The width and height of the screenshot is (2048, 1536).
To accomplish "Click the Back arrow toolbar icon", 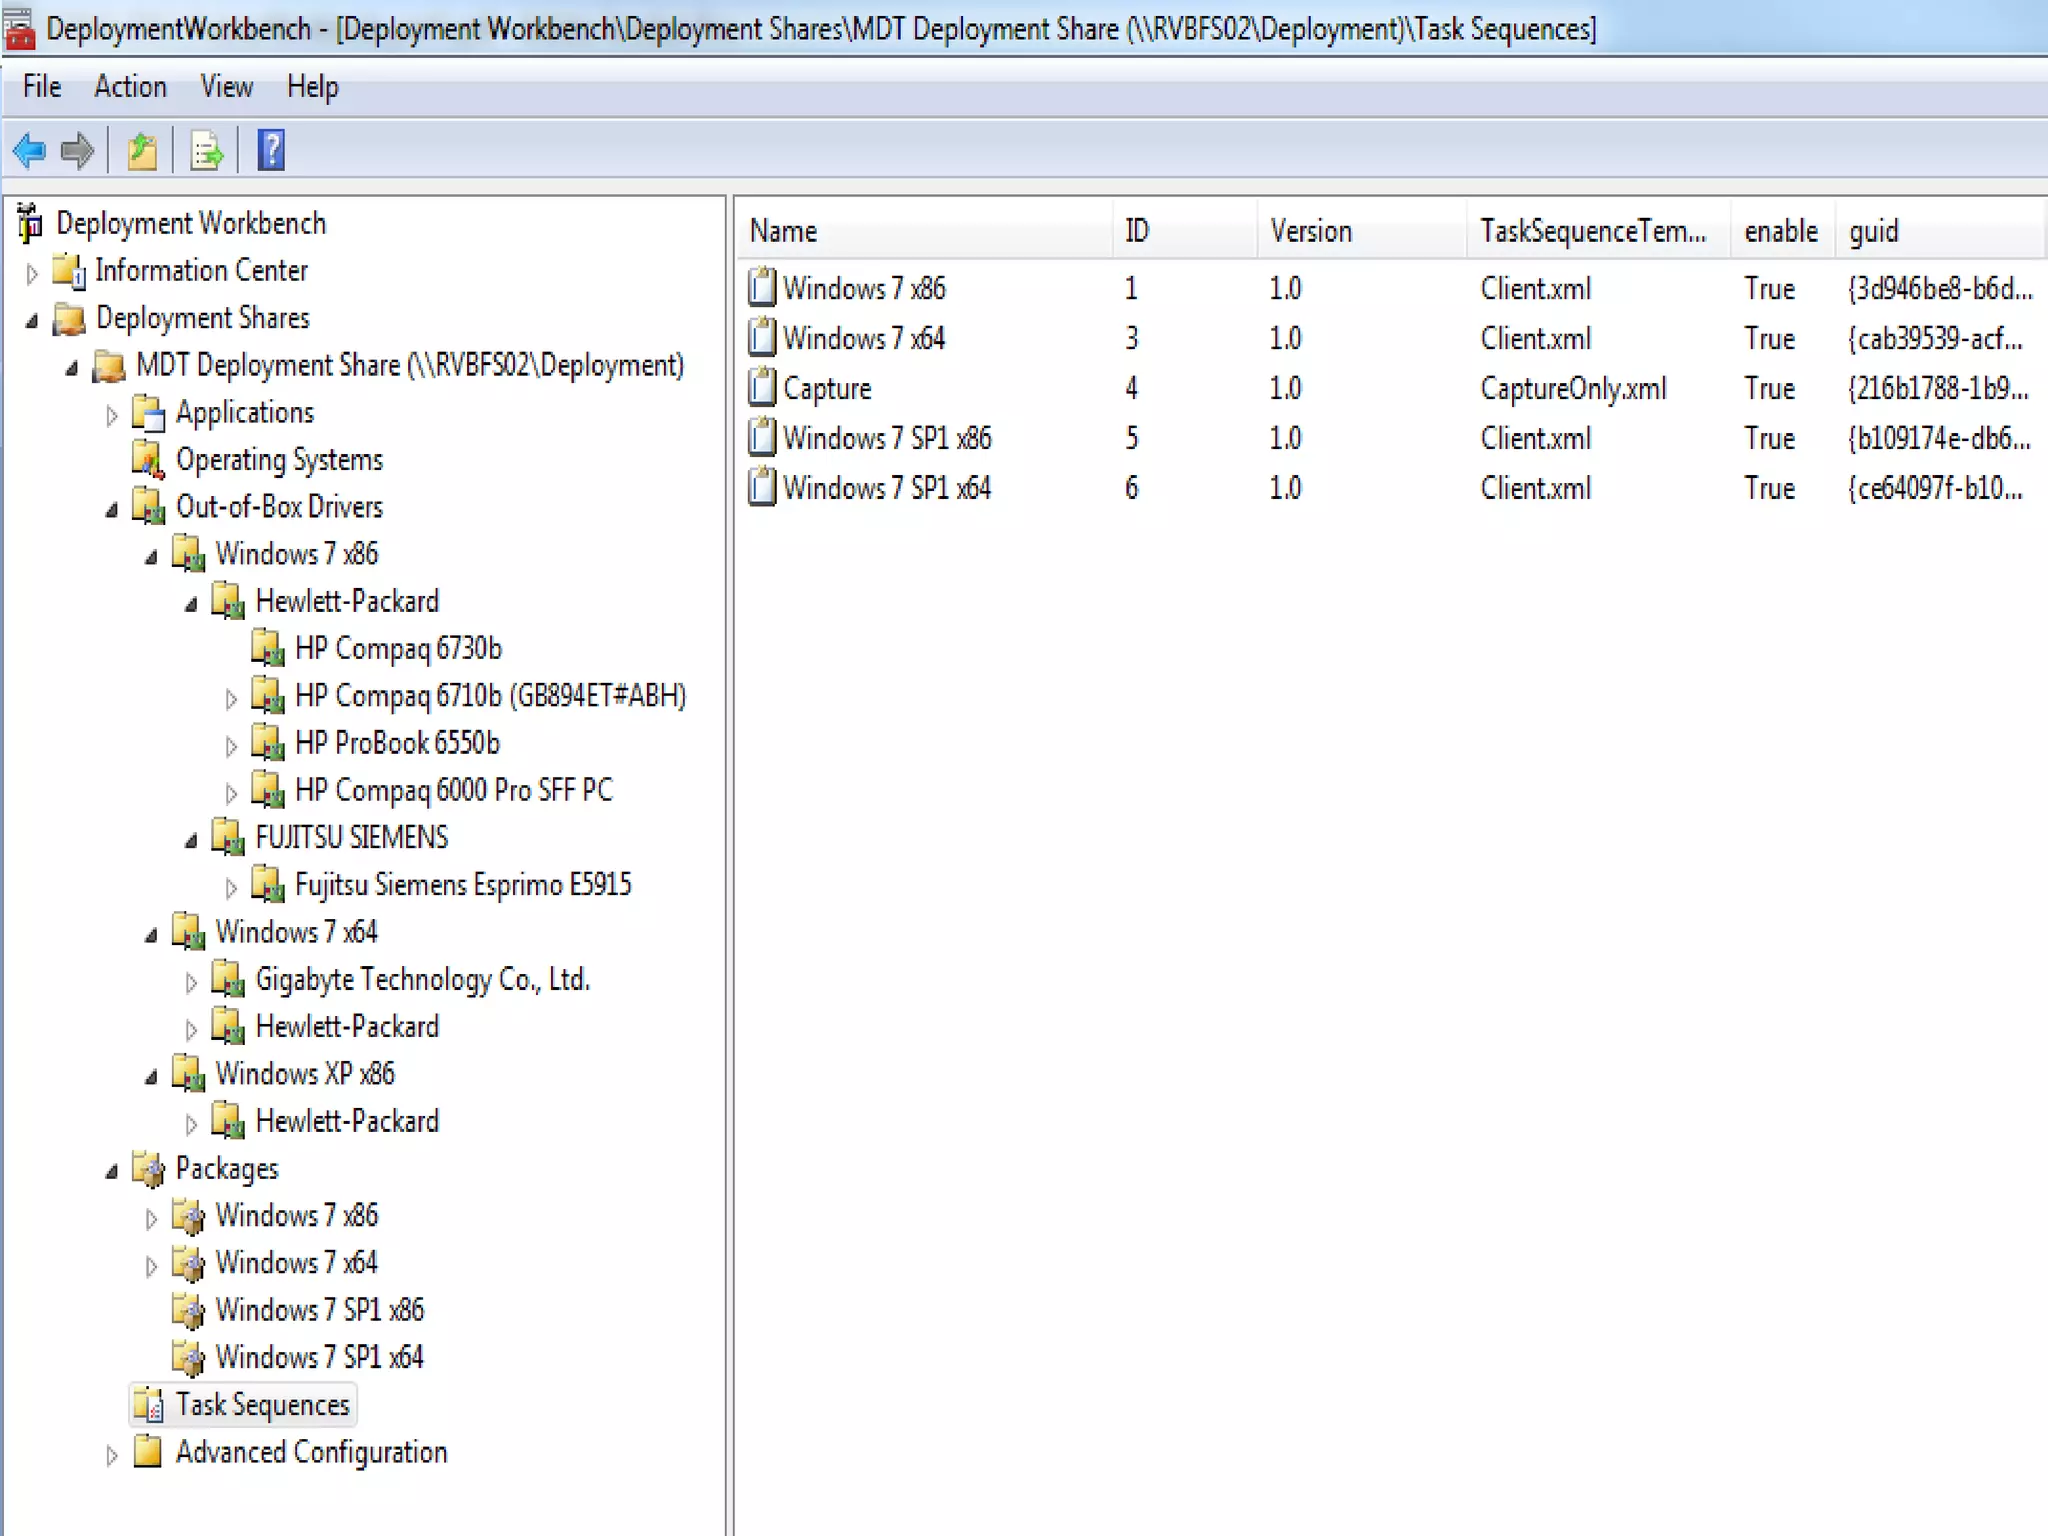I will point(29,151).
